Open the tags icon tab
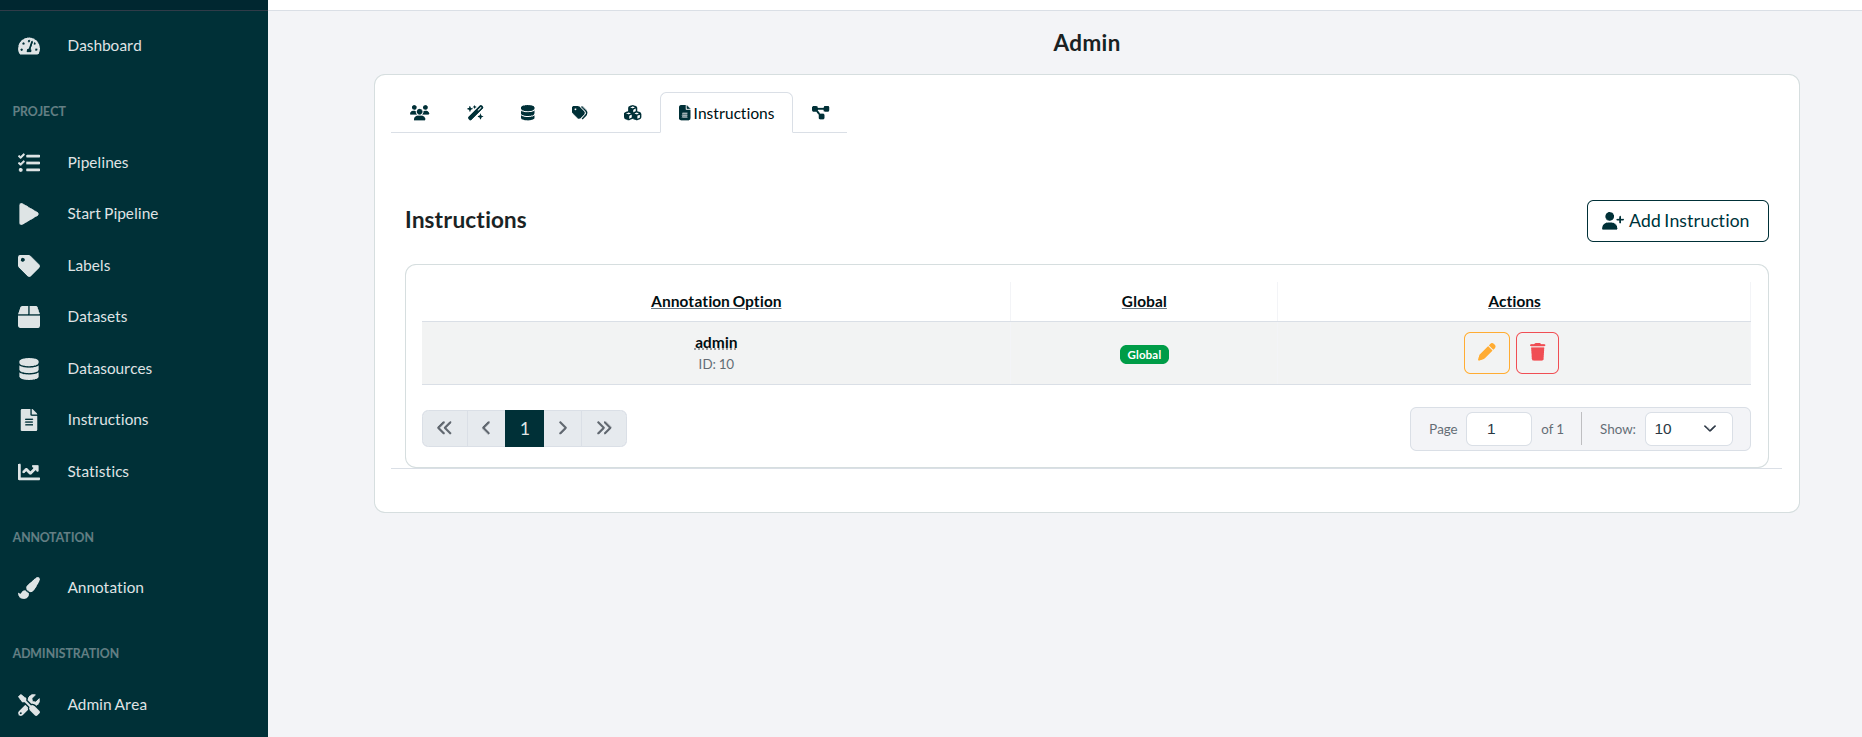 point(579,113)
